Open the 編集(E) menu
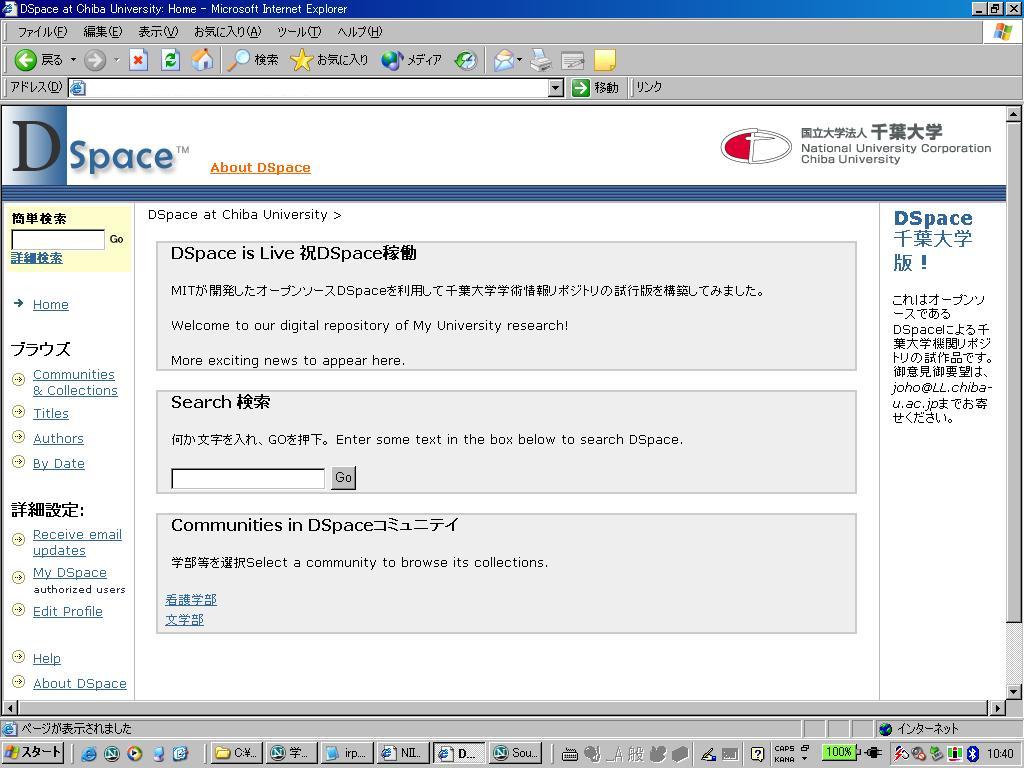Image resolution: width=1024 pixels, height=768 pixels. (x=103, y=31)
